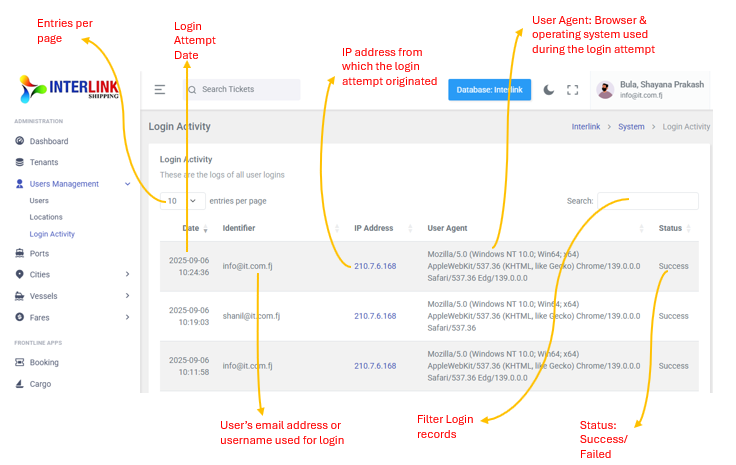The image size is (736, 465).
Task: Sort by the IP Address column
Action: coord(373,228)
